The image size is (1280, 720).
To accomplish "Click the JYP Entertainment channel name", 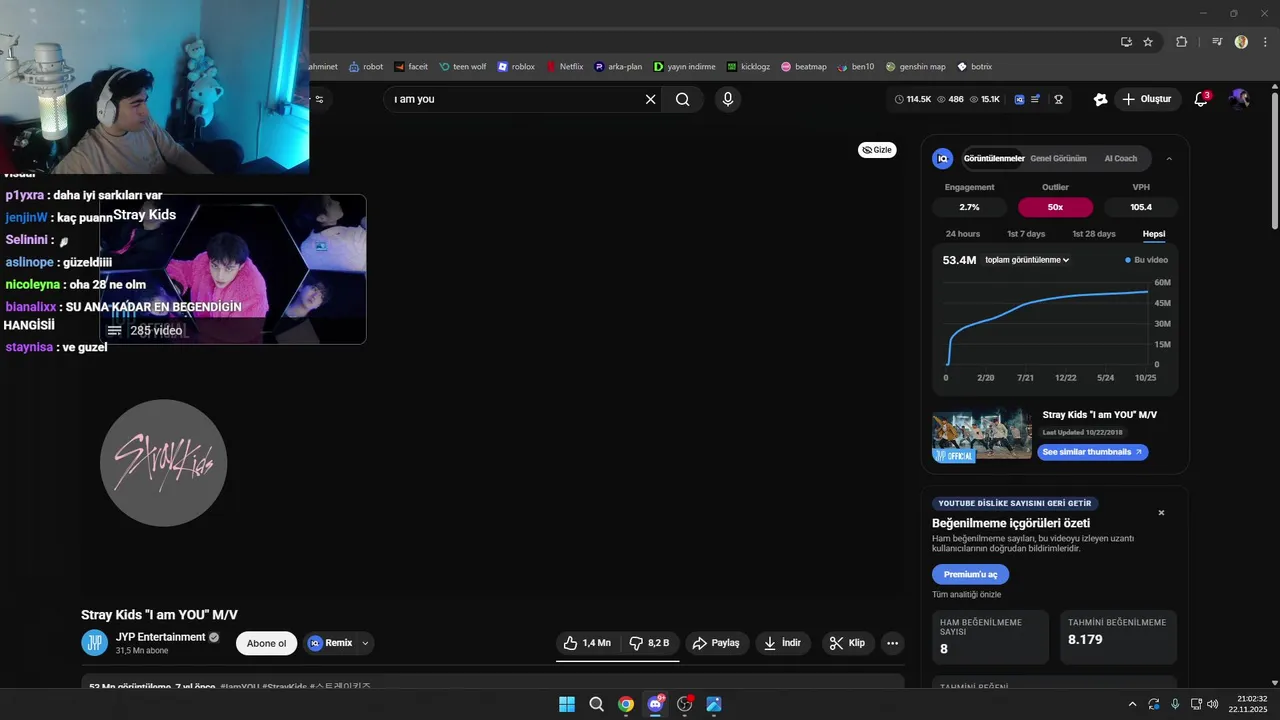I will pyautogui.click(x=160, y=637).
